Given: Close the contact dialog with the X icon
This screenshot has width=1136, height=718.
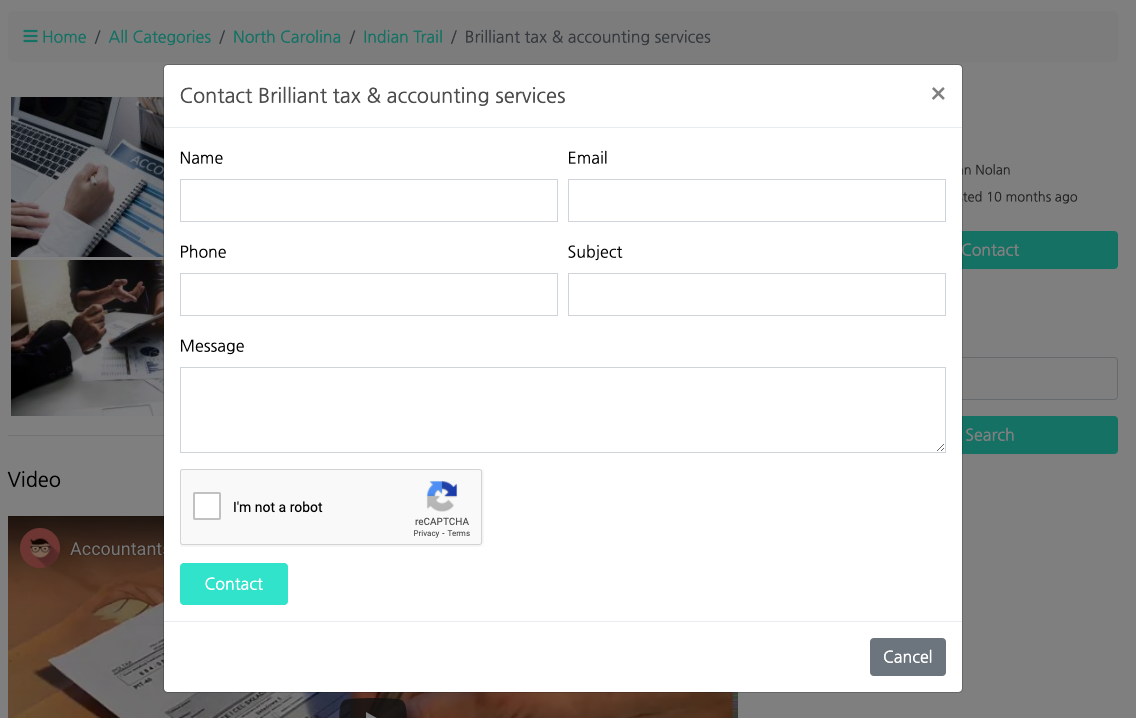Looking at the screenshot, I should (938, 94).
